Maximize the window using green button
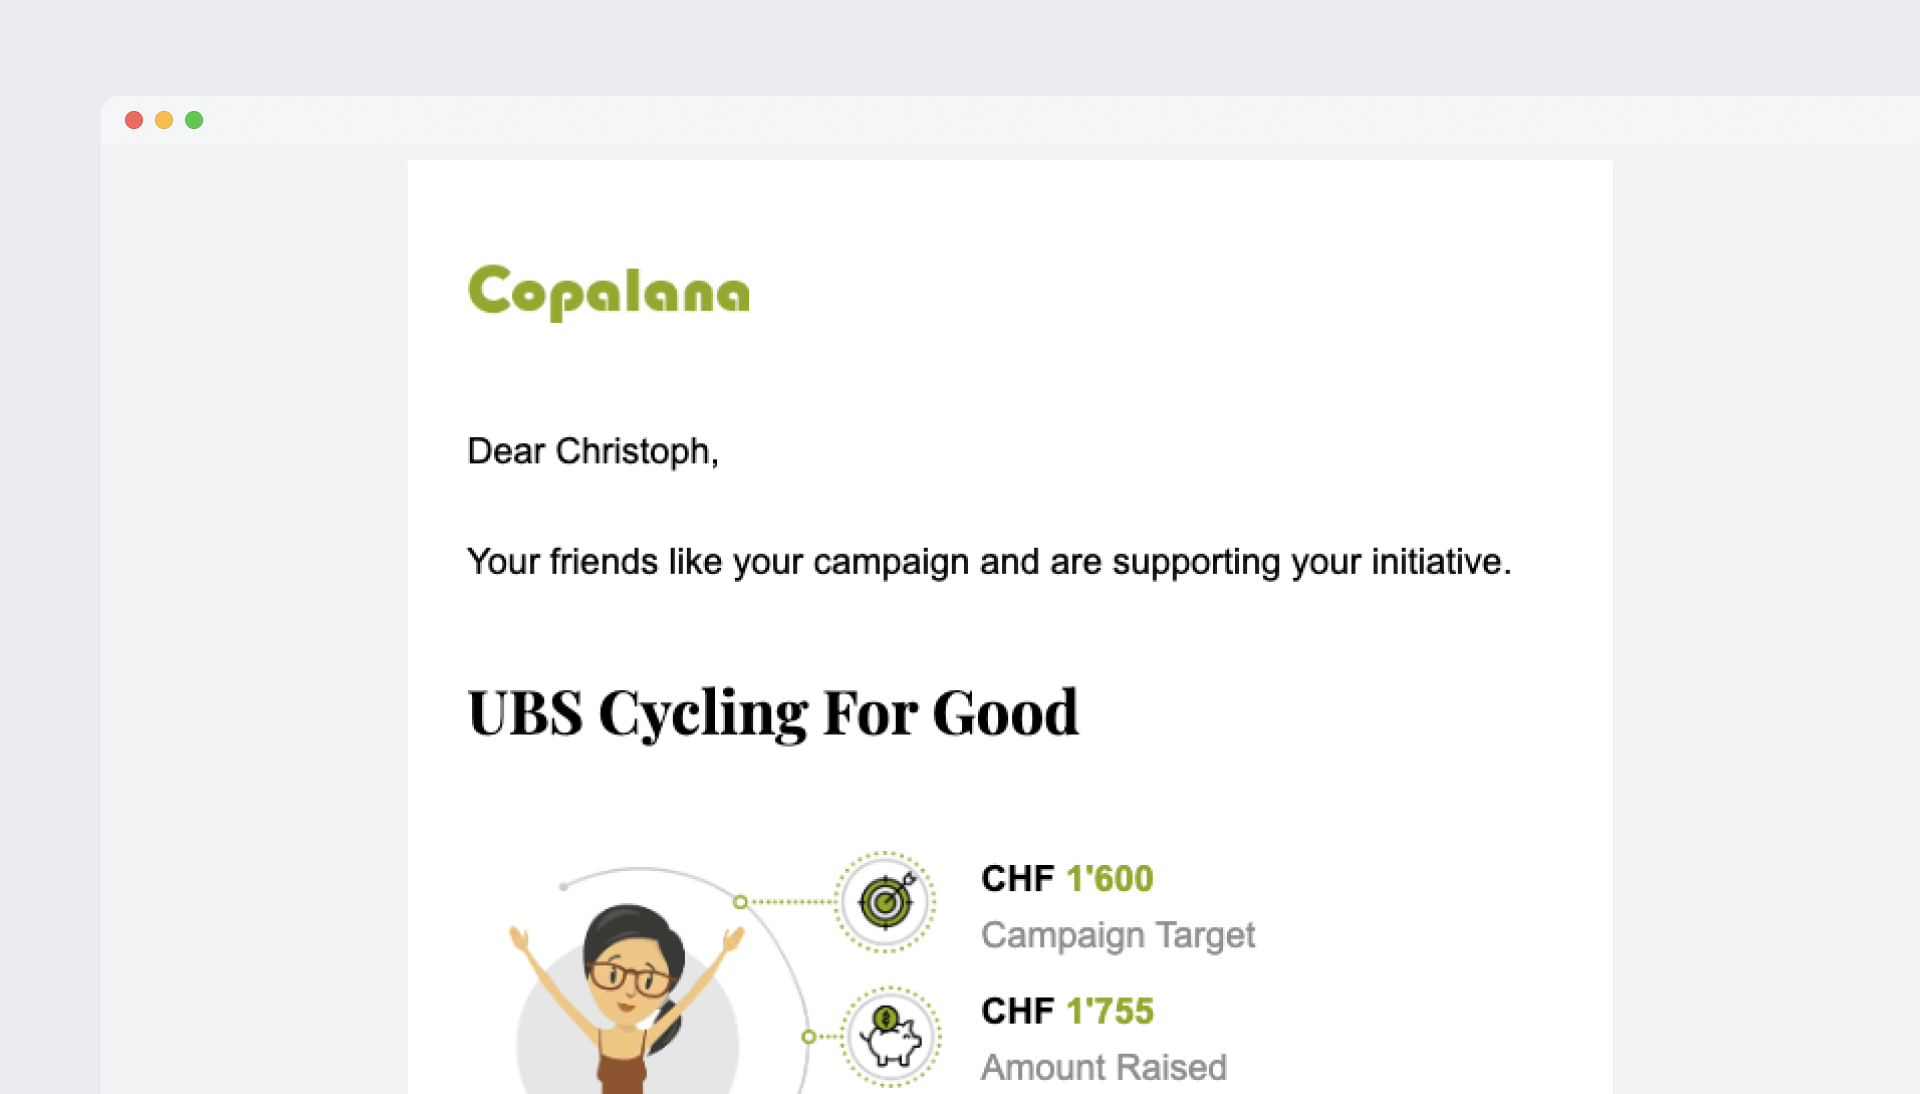This screenshot has height=1094, width=1920. pyautogui.click(x=194, y=120)
